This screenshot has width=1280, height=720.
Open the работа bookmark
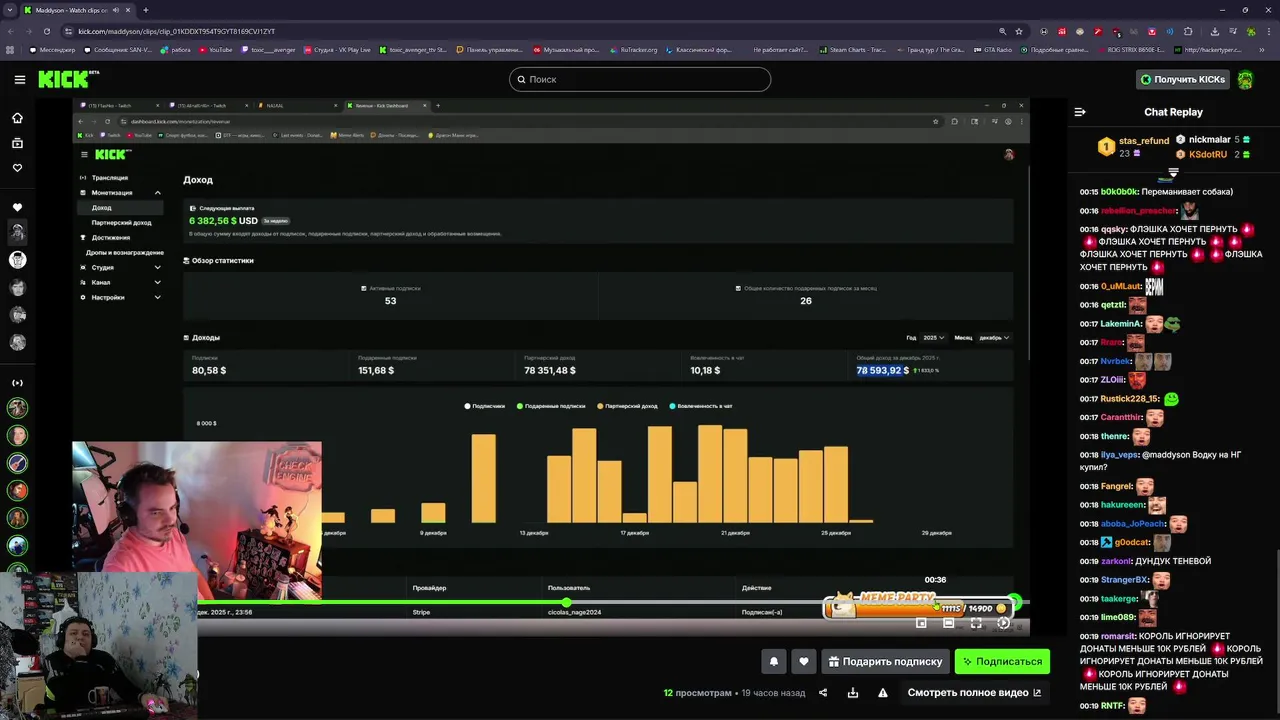coord(175,49)
